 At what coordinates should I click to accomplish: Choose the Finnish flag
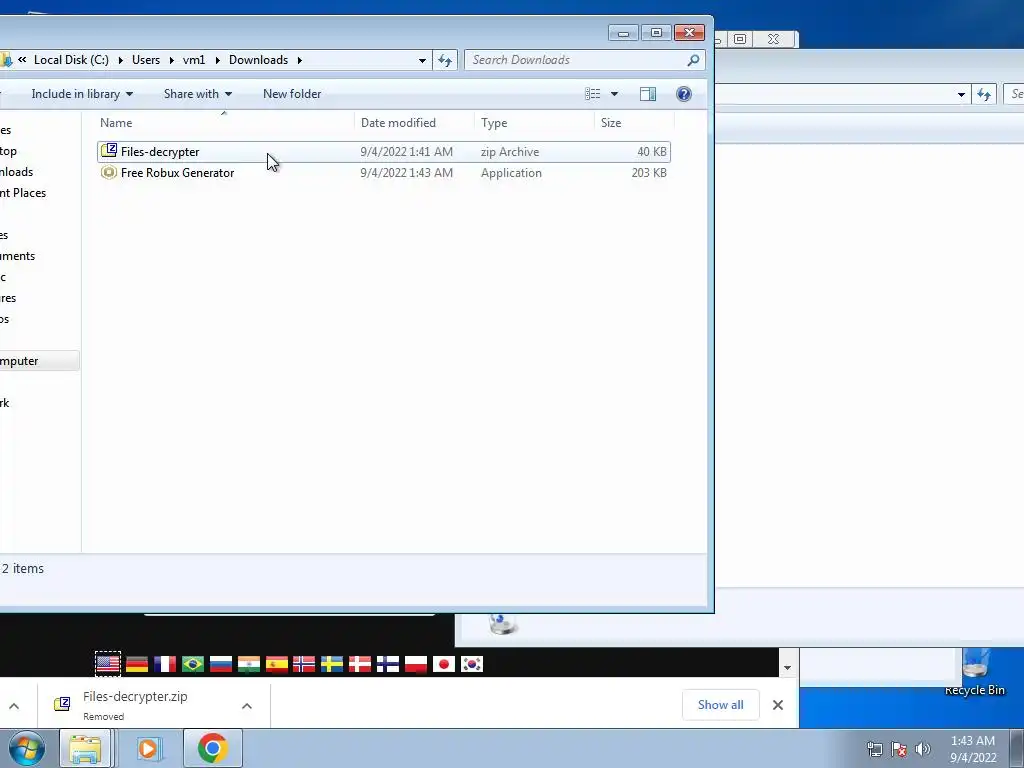click(x=388, y=664)
